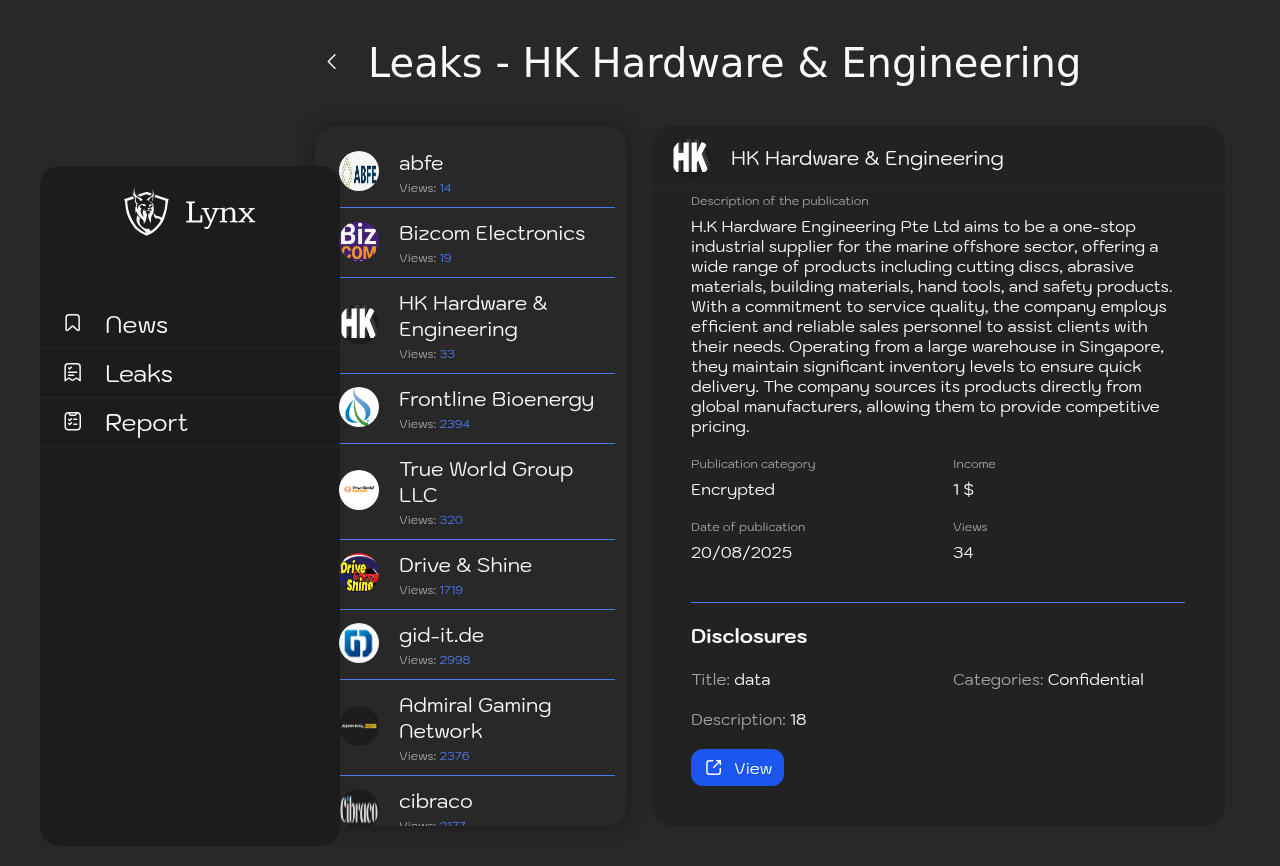
Task: Click the View disclosure button
Action: coord(737,768)
